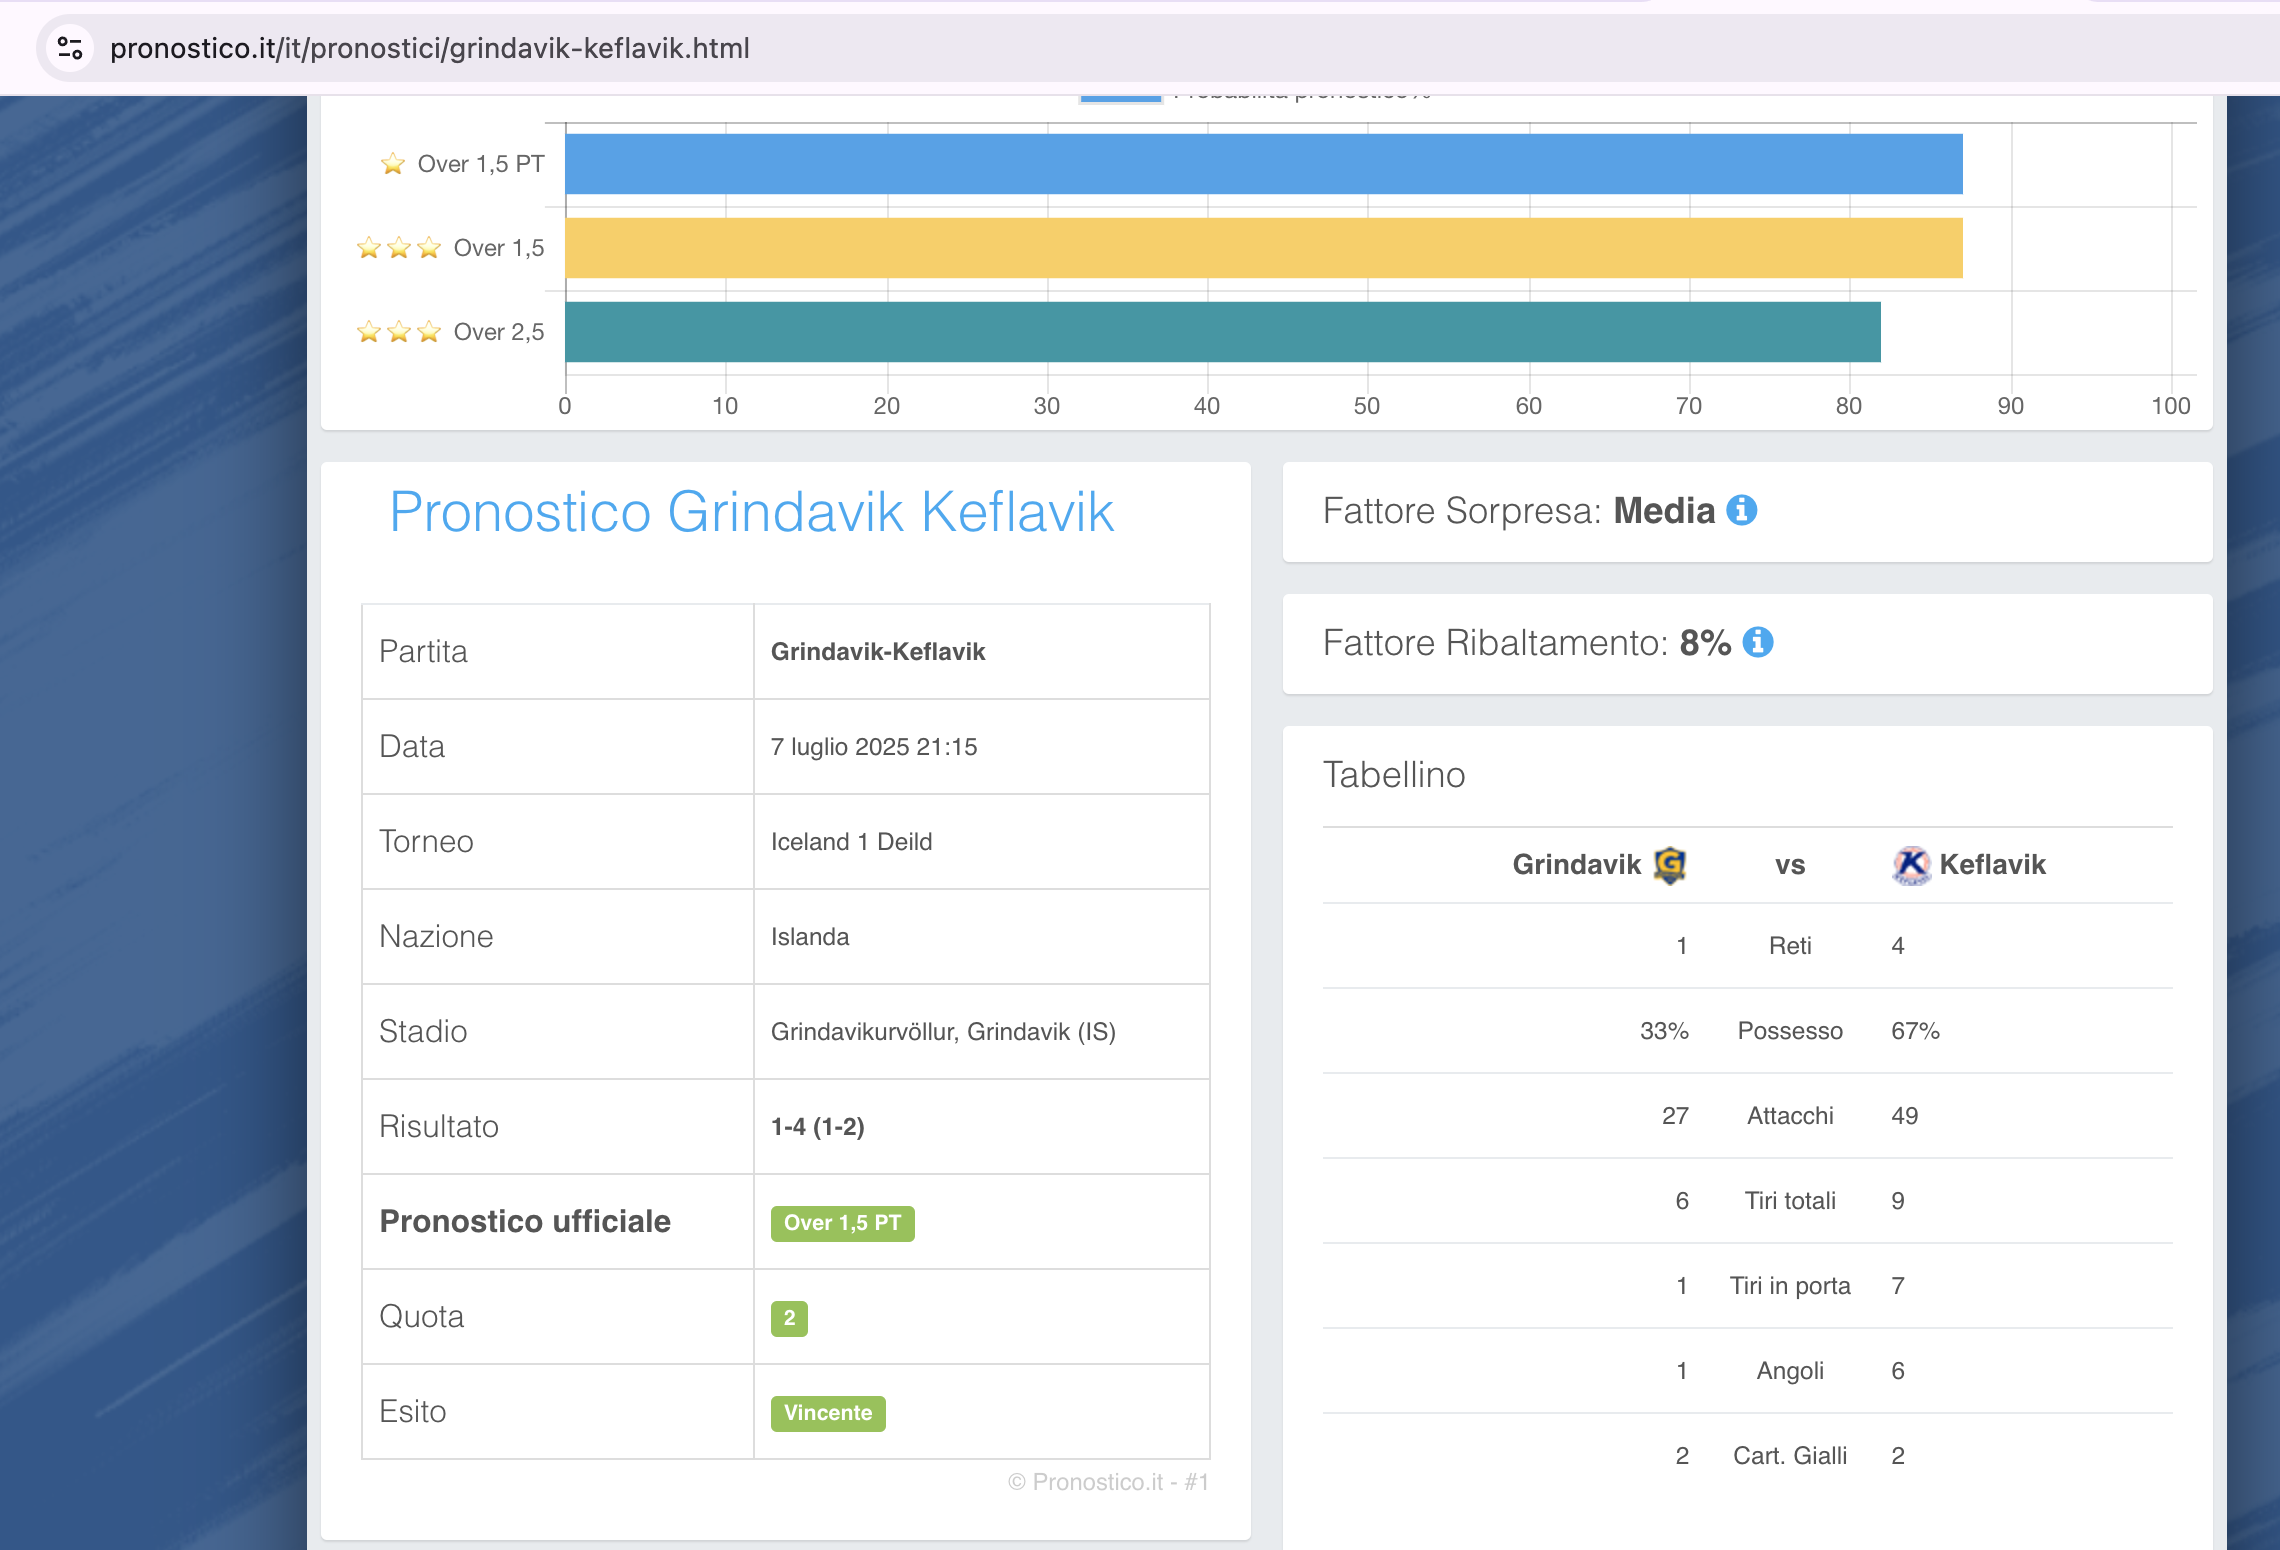Image resolution: width=2280 pixels, height=1550 pixels.
Task: Click the Cart. Gialli row label
Action: click(x=1790, y=1456)
